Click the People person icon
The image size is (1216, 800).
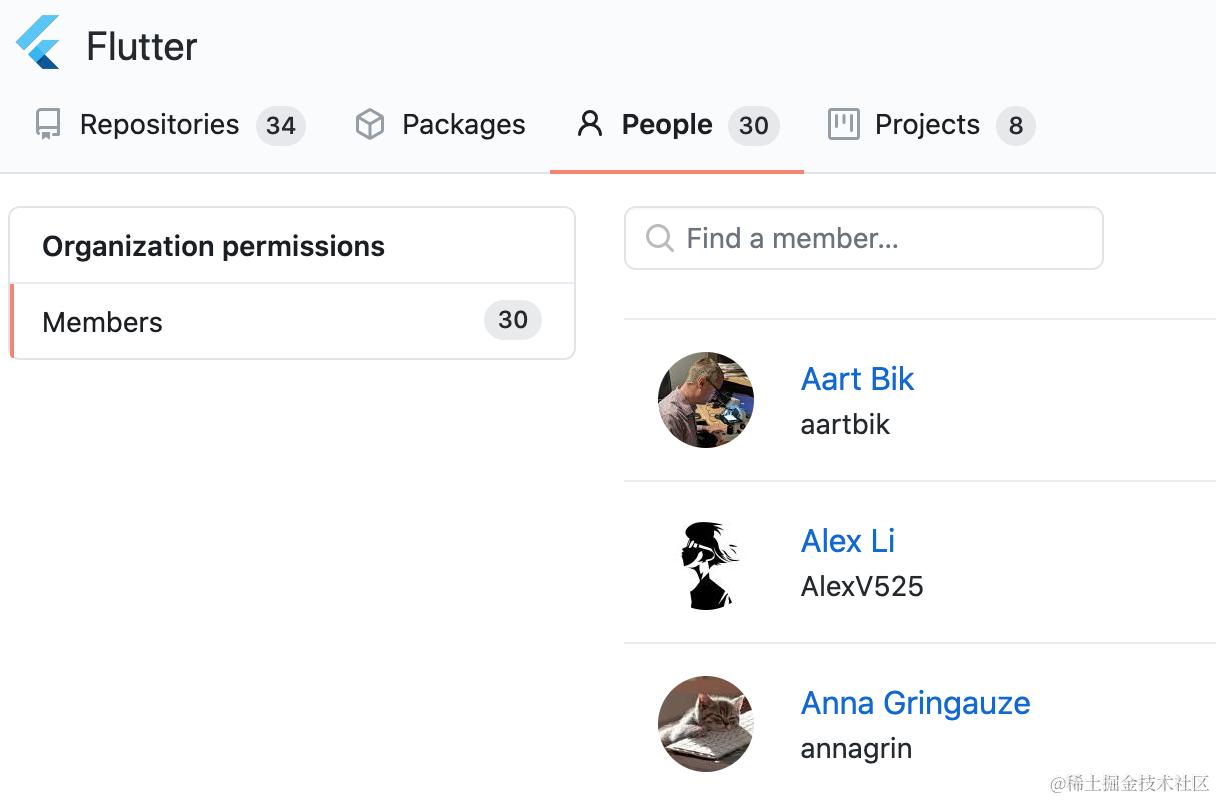point(590,124)
